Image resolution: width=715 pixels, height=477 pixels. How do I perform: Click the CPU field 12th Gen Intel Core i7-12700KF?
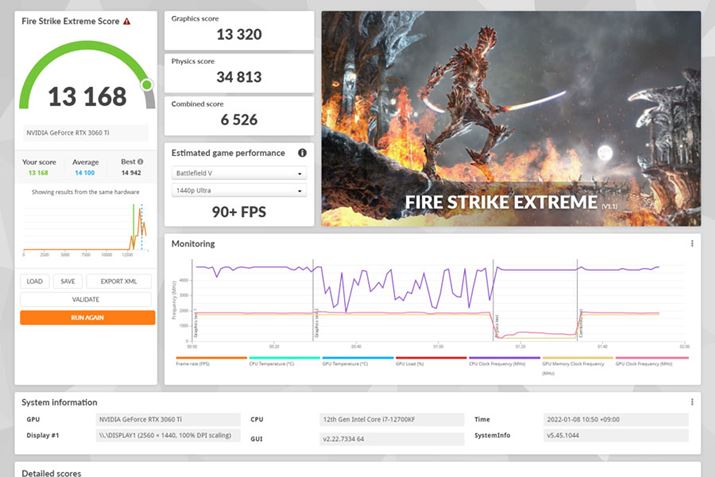click(392, 420)
